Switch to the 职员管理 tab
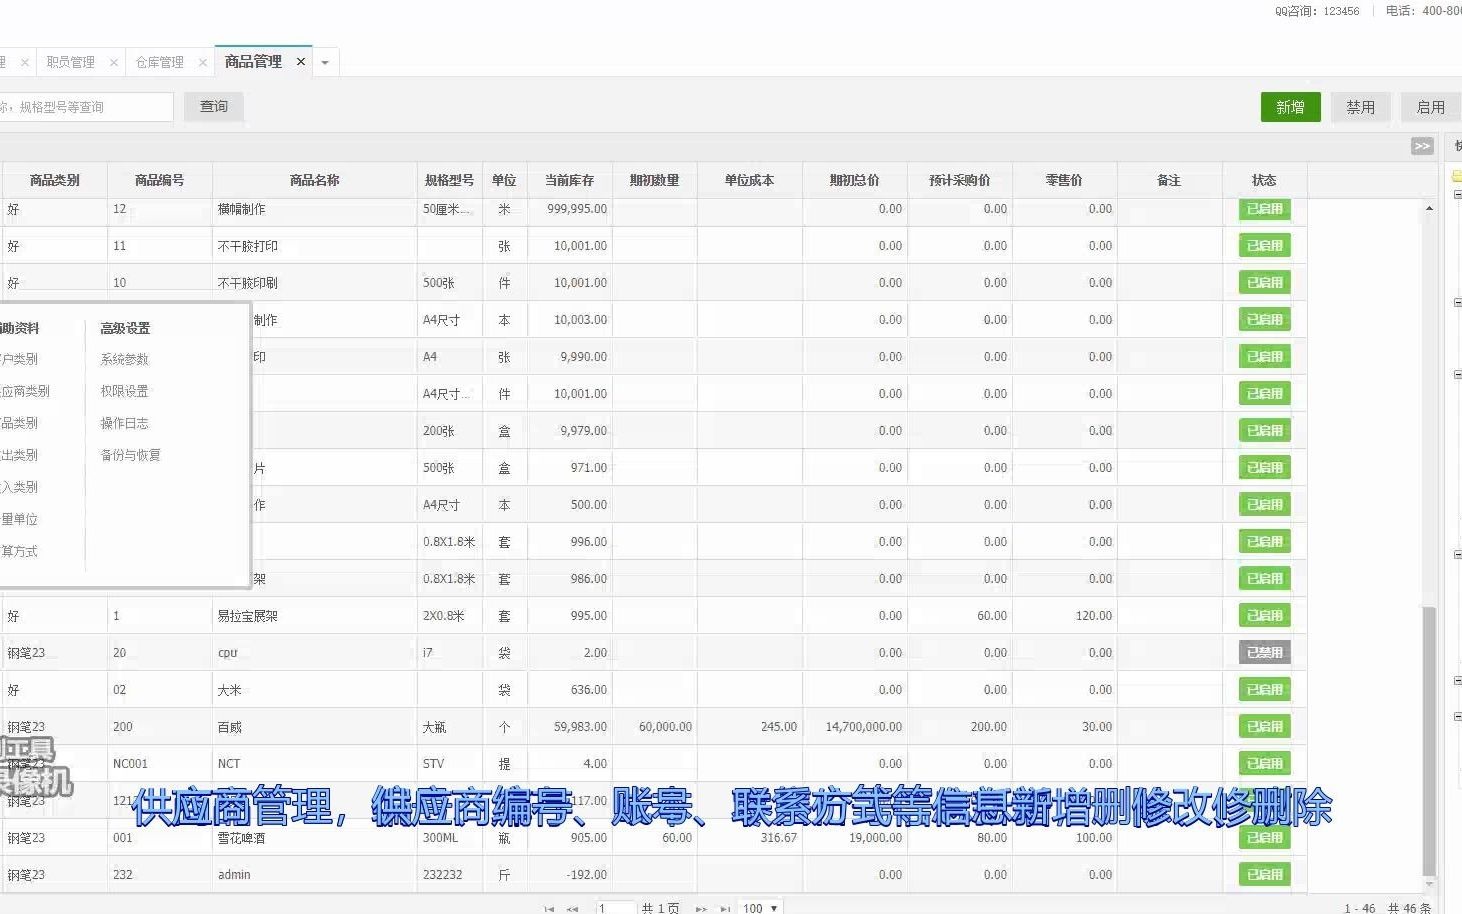 [71, 62]
